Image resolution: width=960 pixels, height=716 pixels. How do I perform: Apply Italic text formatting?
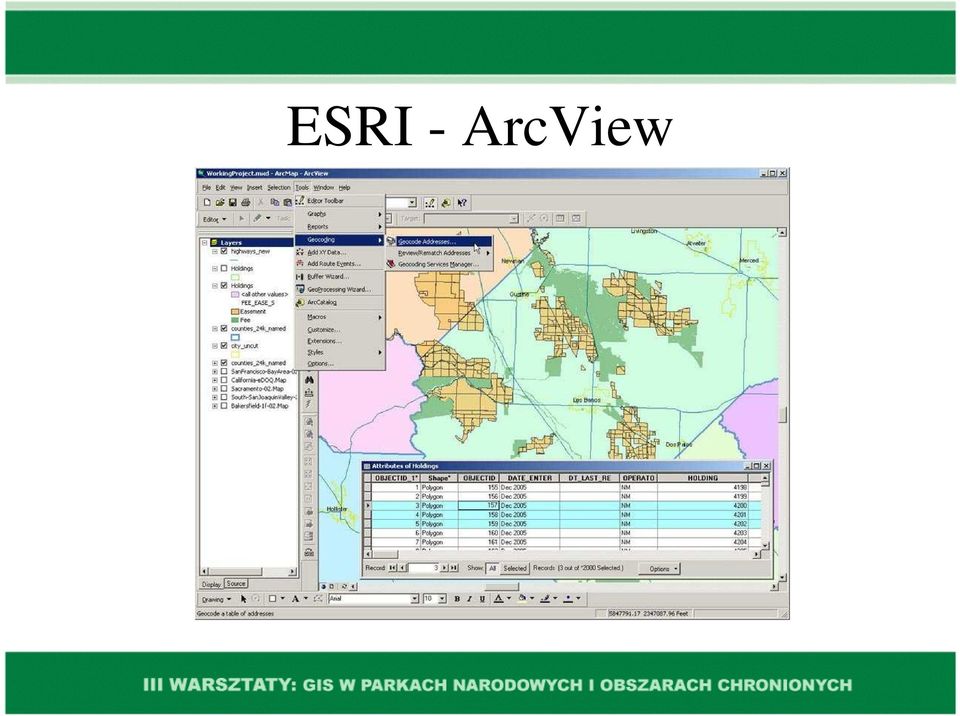tap(470, 599)
